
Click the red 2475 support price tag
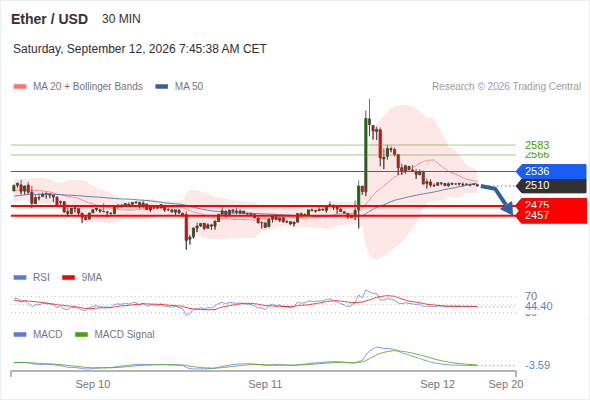[552, 204]
